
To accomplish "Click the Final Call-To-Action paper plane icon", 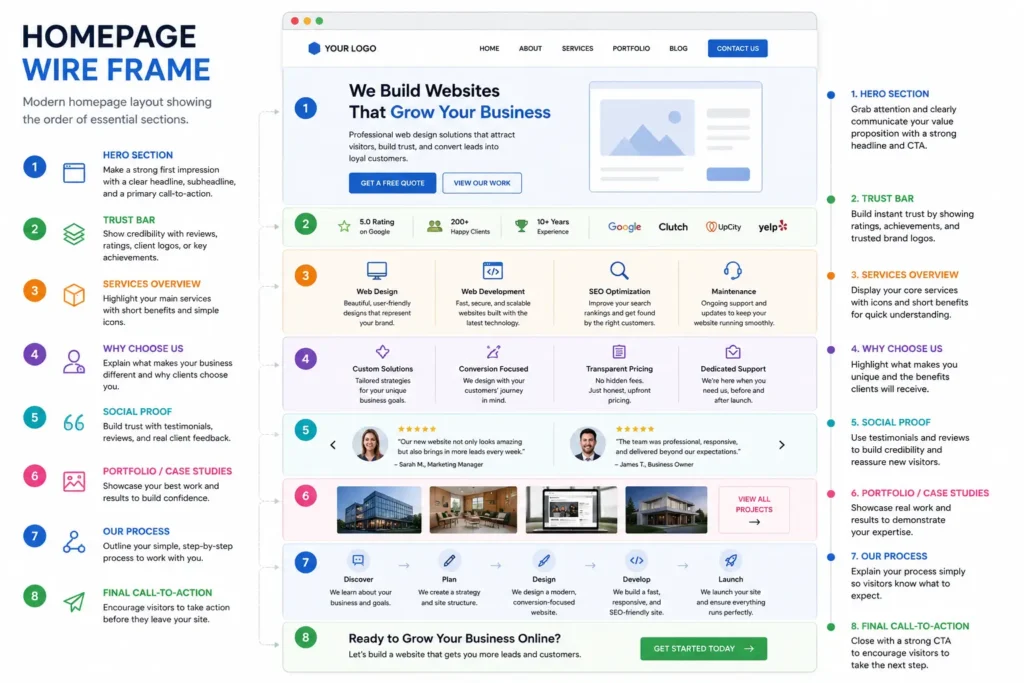I will (x=74, y=601).
